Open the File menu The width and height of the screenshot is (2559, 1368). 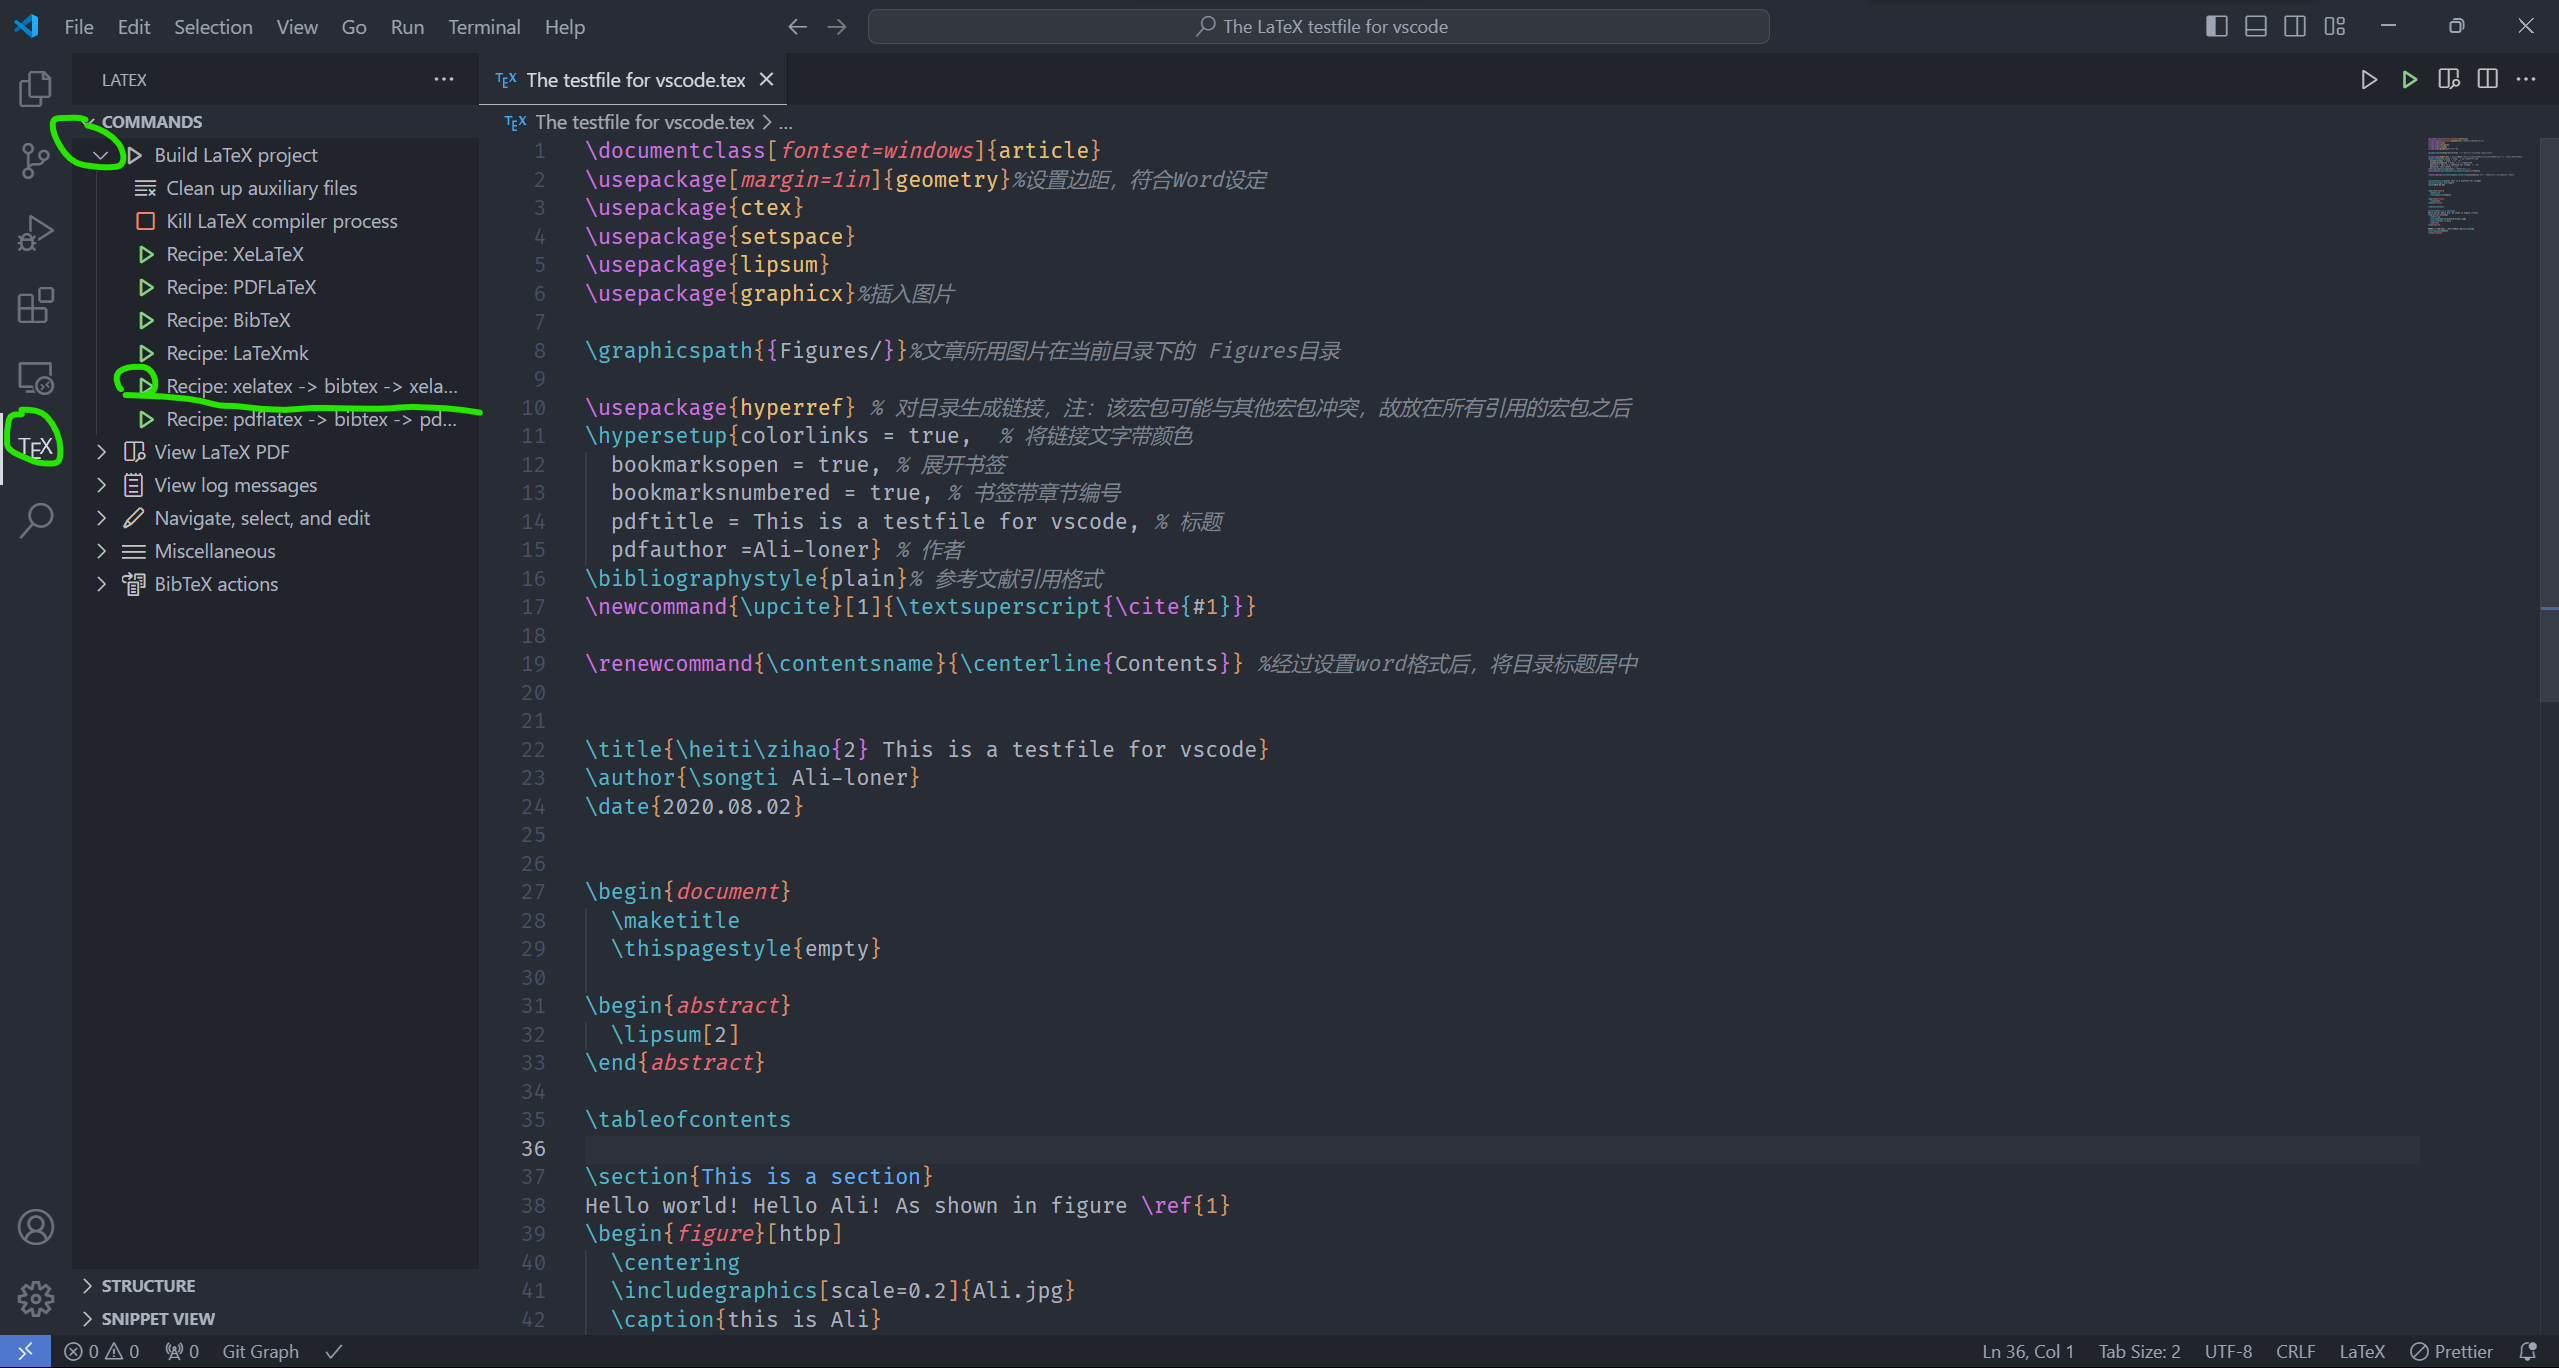78,25
